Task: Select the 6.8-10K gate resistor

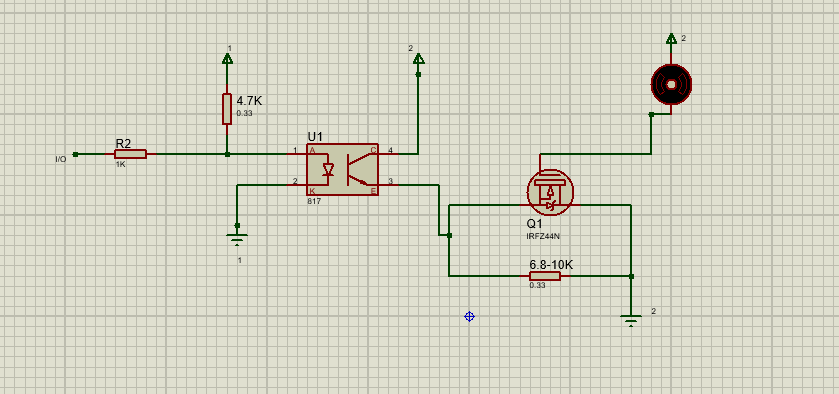Action: [x=545, y=276]
